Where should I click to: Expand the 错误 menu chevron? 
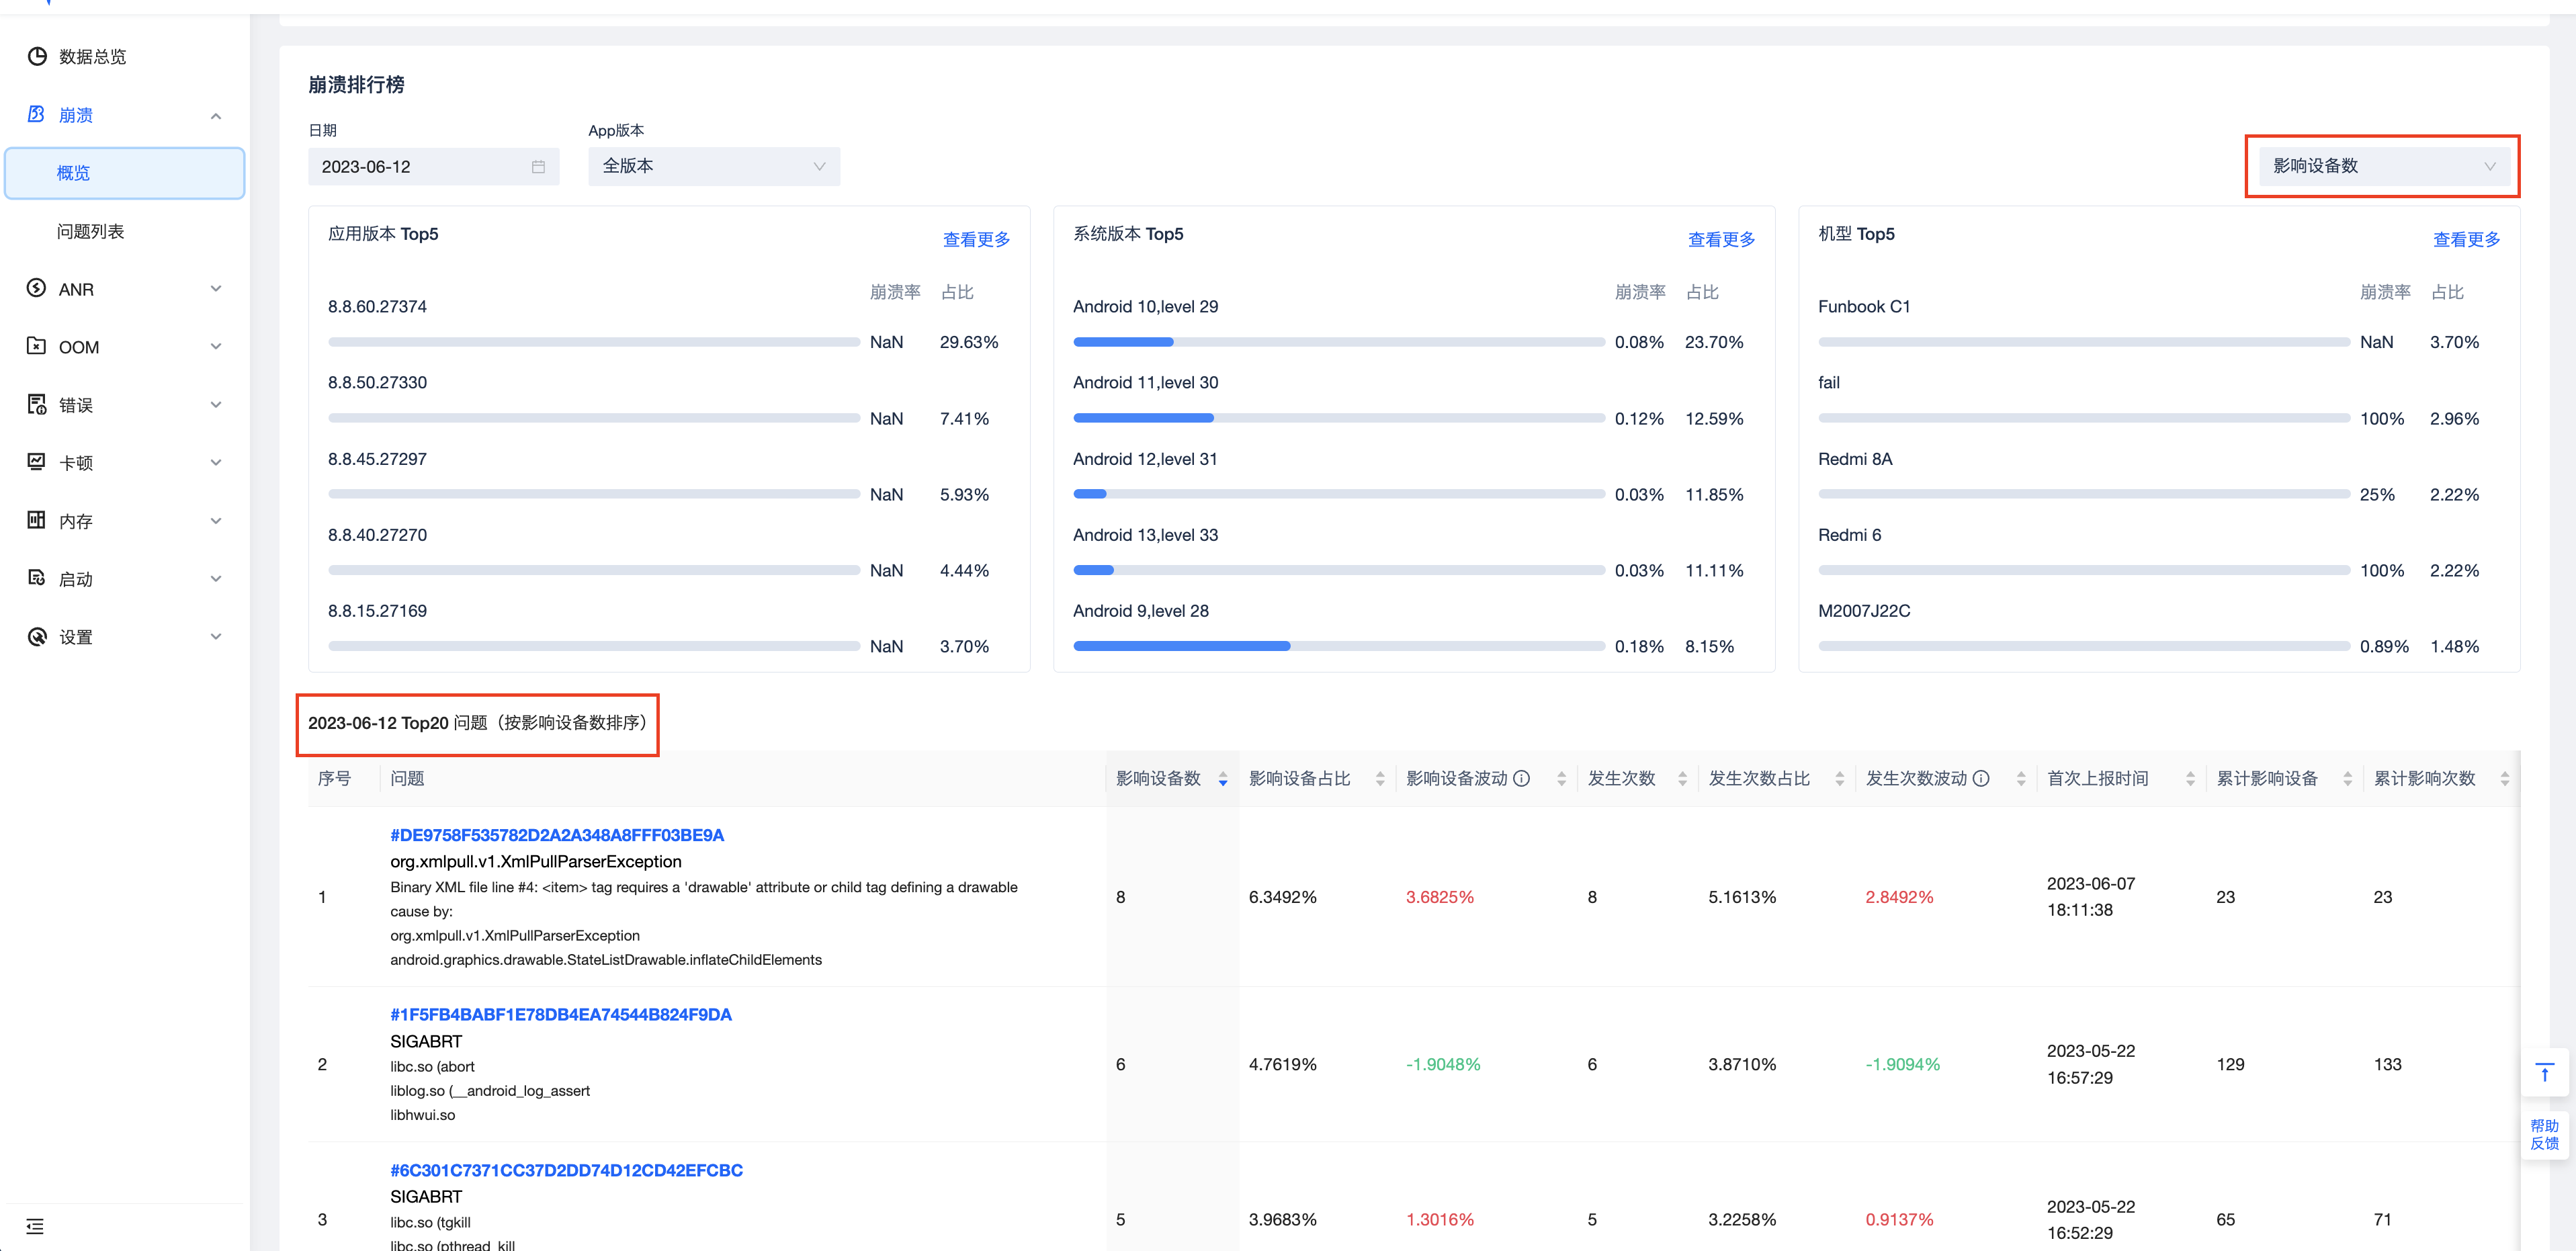click(x=216, y=404)
